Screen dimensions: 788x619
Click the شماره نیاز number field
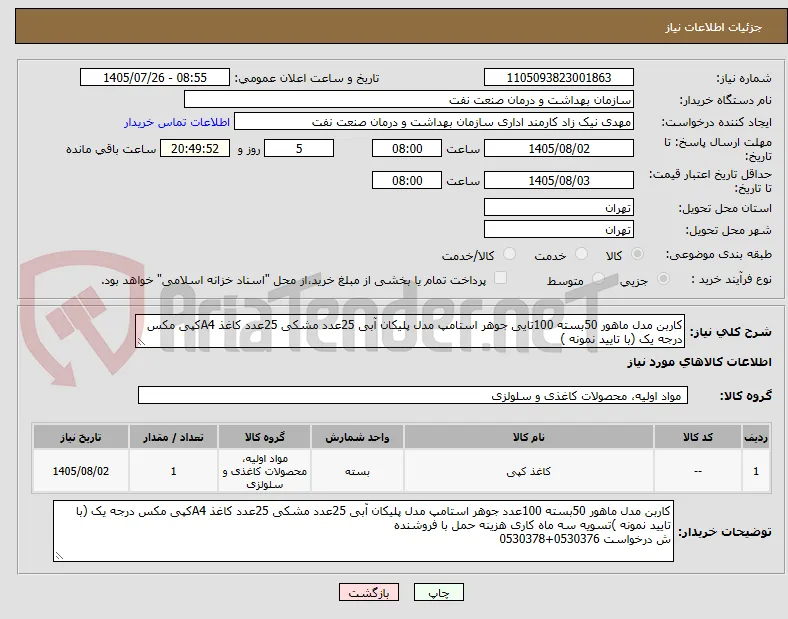[x=559, y=77]
